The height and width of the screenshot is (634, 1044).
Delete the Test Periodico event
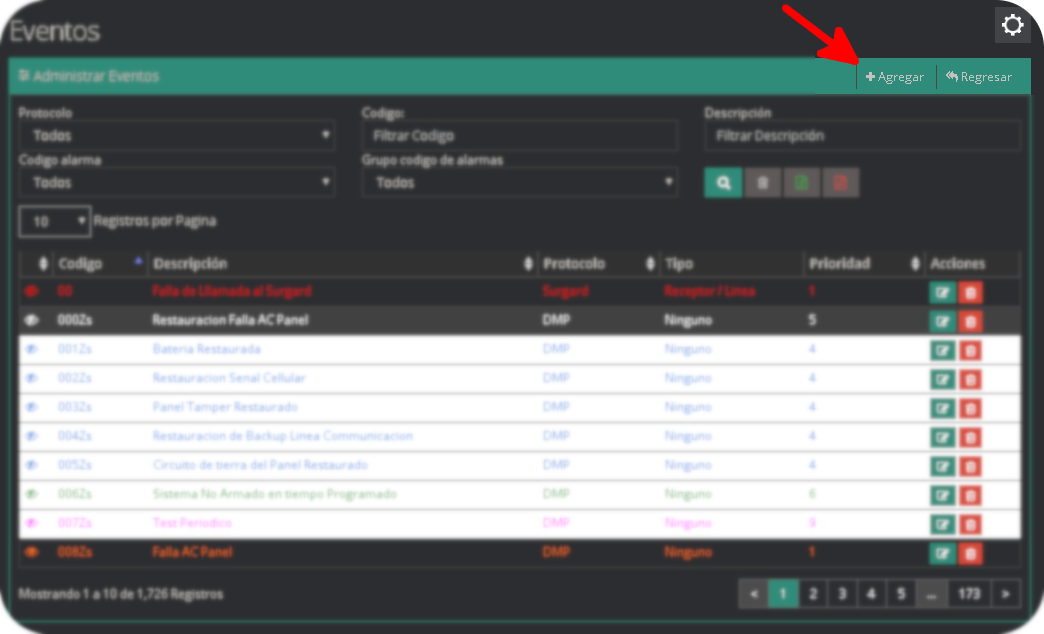tap(970, 524)
